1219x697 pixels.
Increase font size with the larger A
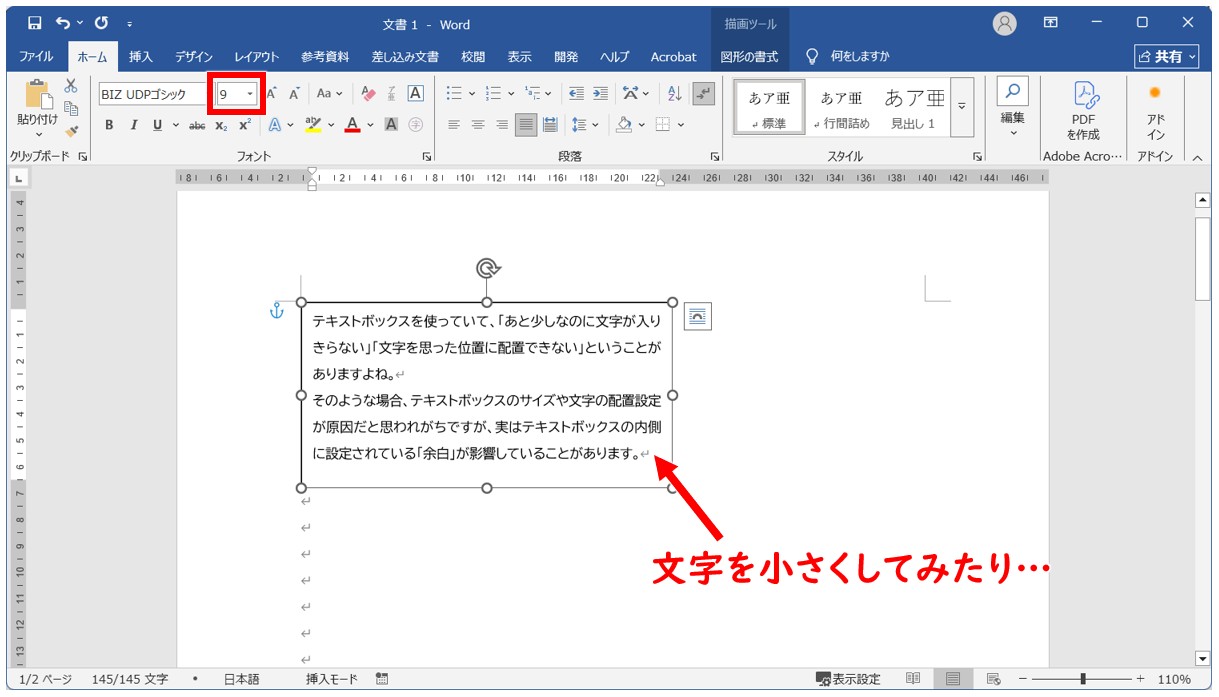[271, 94]
